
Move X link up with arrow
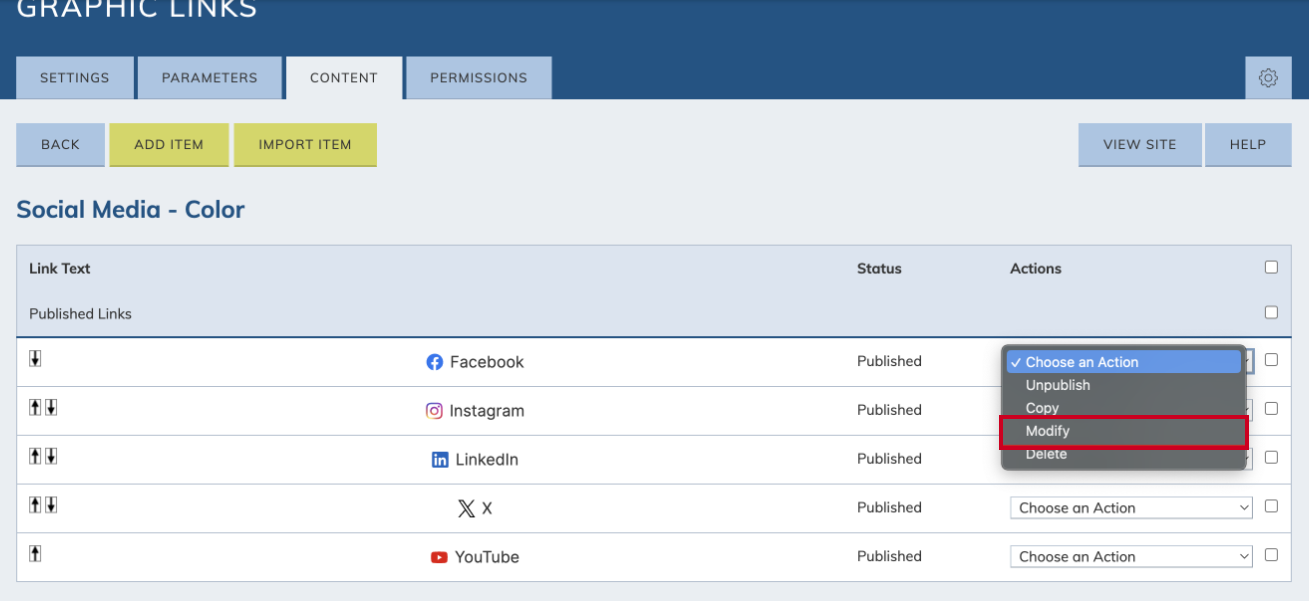coord(35,505)
